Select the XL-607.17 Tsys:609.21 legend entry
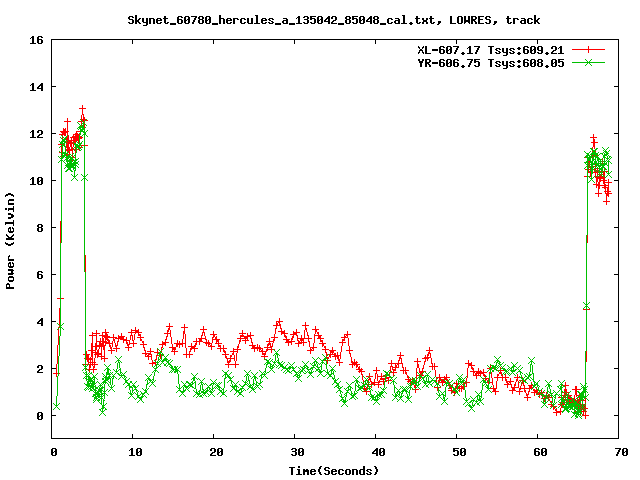Image resolution: width=640 pixels, height=480 pixels. click(x=491, y=50)
